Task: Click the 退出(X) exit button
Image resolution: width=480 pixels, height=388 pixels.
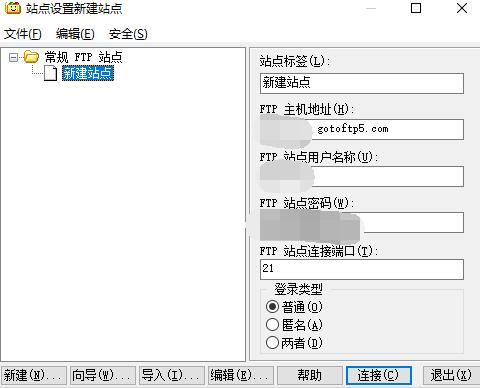Action: (451, 375)
